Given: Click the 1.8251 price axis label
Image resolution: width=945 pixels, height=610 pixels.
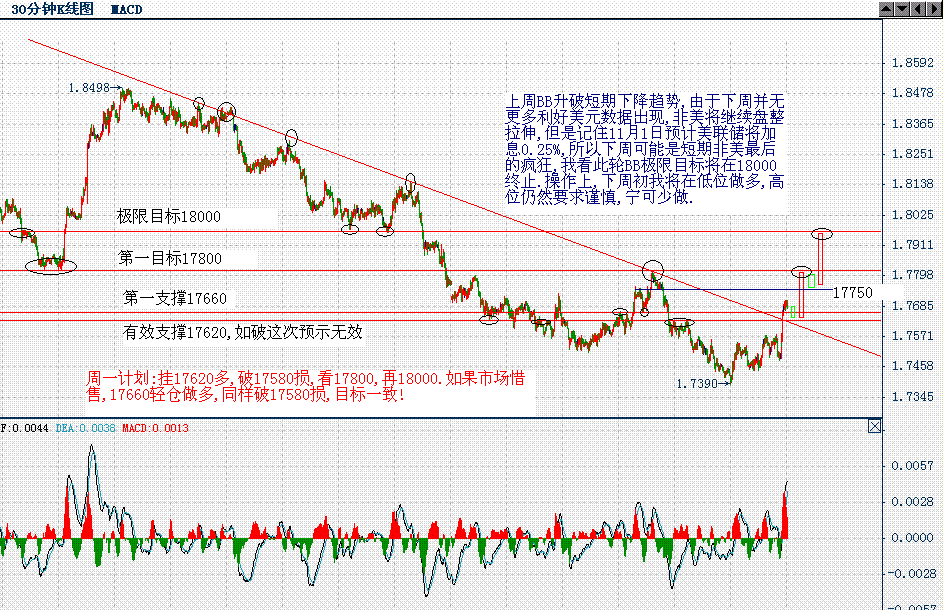Looking at the screenshot, I should [912, 154].
